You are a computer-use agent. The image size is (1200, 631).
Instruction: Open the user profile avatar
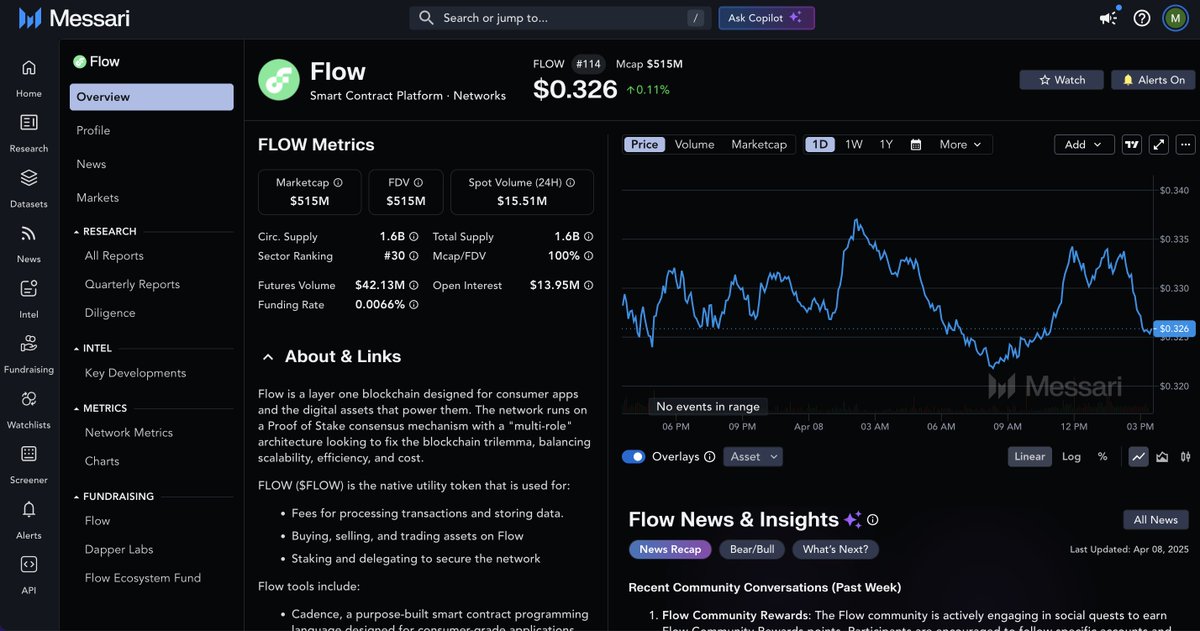pos(1174,18)
